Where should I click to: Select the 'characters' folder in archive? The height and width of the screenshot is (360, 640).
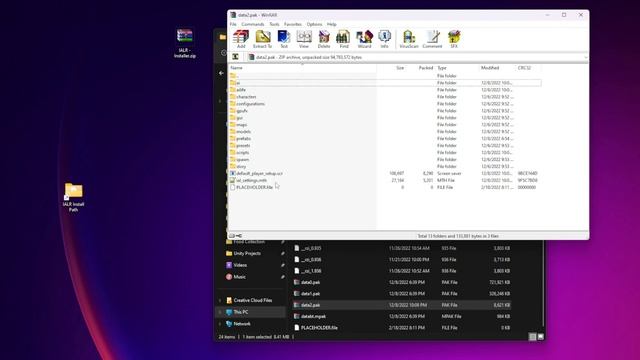tap(385, 97)
